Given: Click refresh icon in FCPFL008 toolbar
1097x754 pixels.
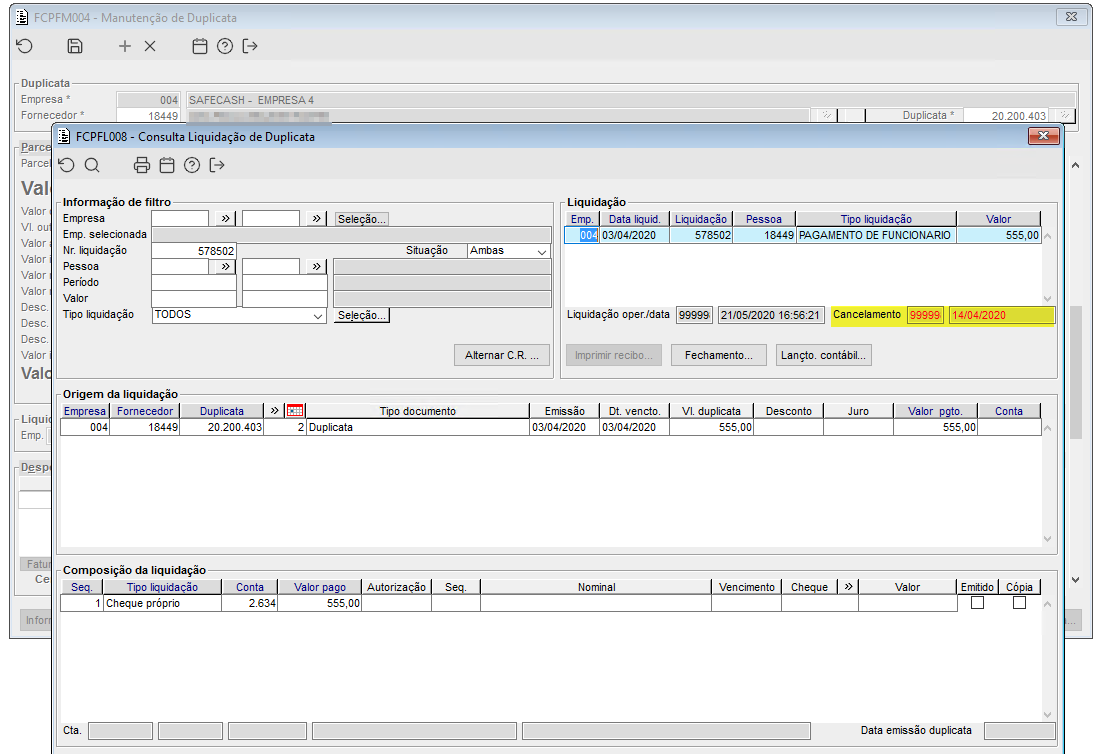Looking at the screenshot, I should 66,165.
